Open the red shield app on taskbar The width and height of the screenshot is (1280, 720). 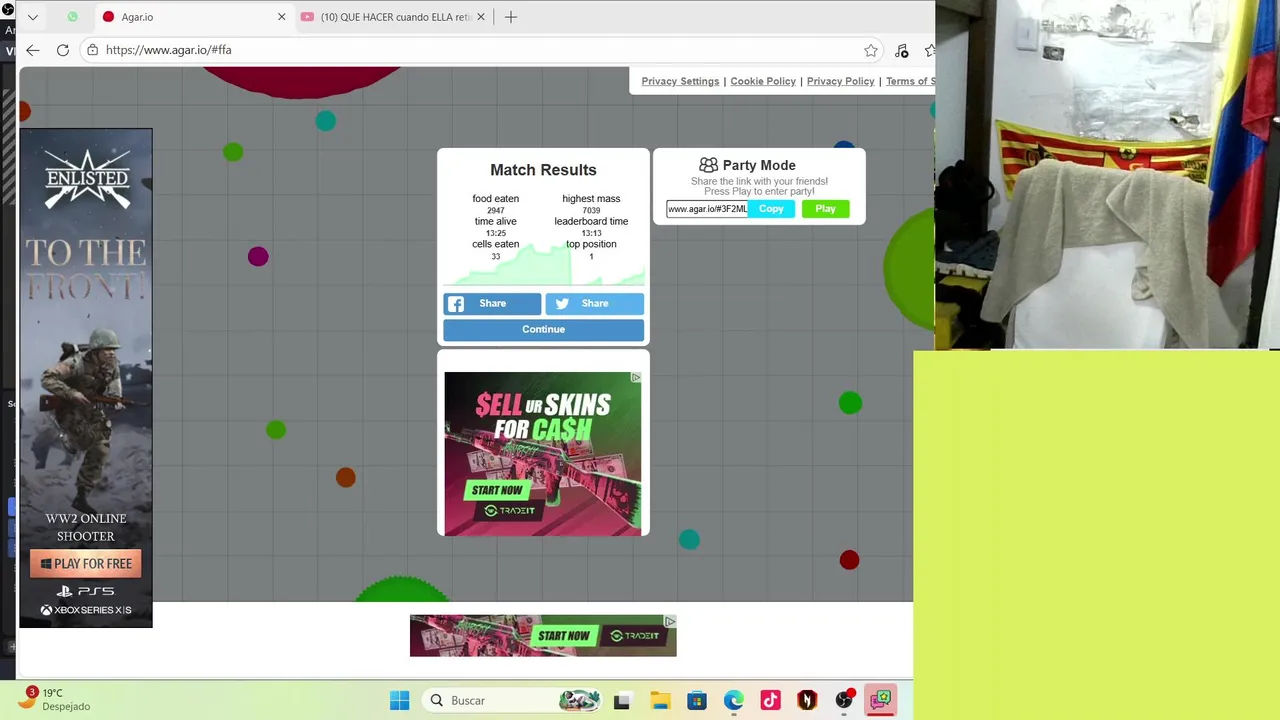coord(807,701)
